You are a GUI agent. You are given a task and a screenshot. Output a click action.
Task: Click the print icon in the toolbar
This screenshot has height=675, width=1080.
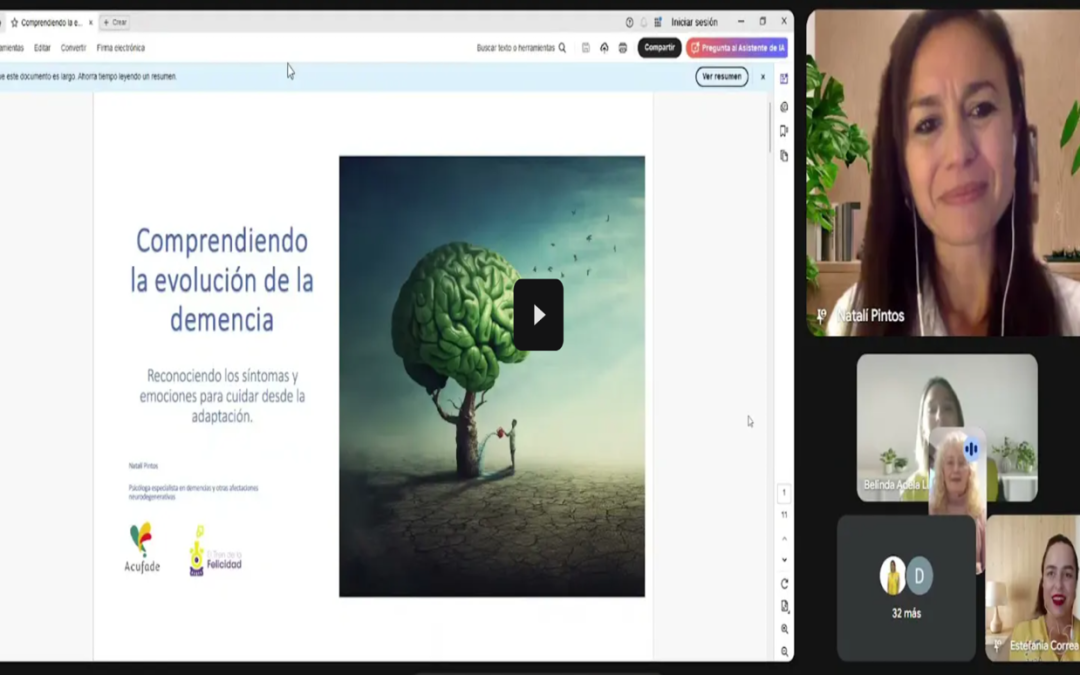(621, 48)
